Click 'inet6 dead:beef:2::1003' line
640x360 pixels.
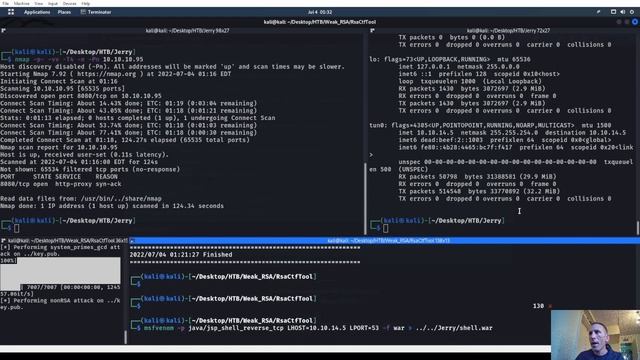(x=505, y=140)
